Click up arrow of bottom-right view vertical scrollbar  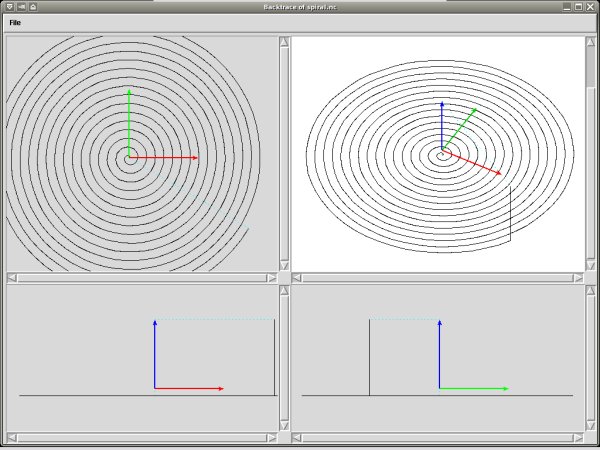pyautogui.click(x=590, y=291)
